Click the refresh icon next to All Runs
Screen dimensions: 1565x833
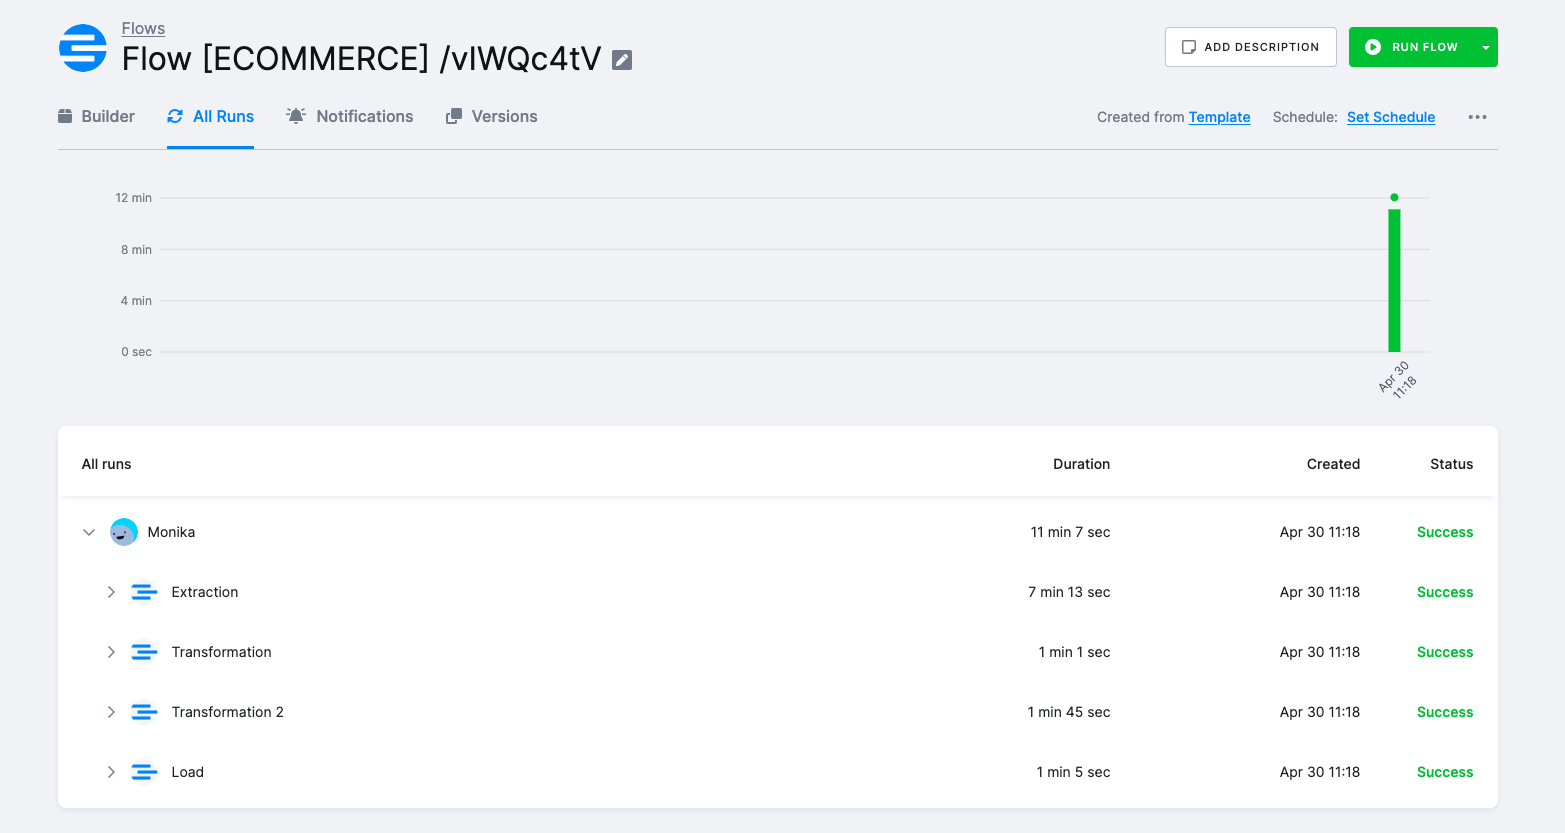pyautogui.click(x=174, y=115)
